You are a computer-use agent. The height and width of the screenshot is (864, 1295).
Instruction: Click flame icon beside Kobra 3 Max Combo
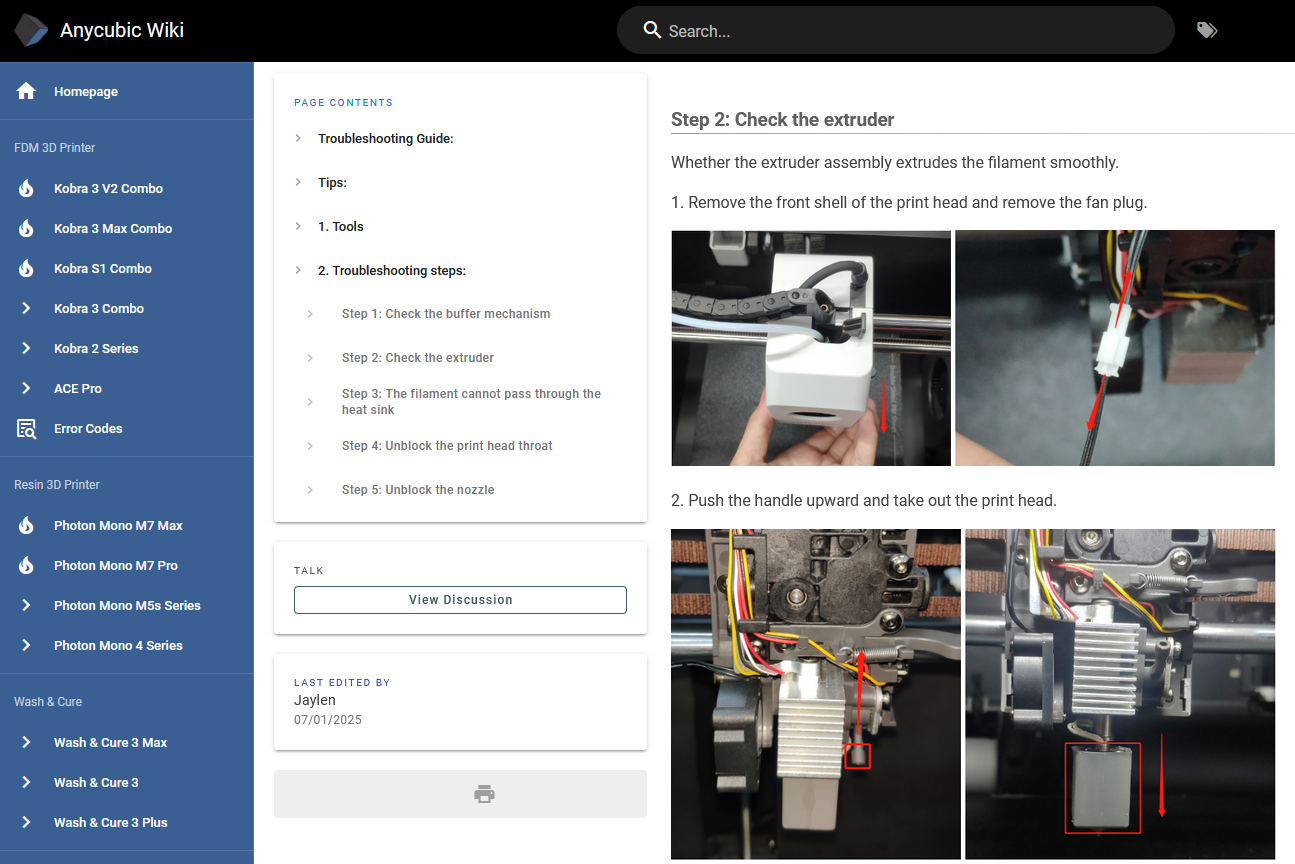[26, 228]
